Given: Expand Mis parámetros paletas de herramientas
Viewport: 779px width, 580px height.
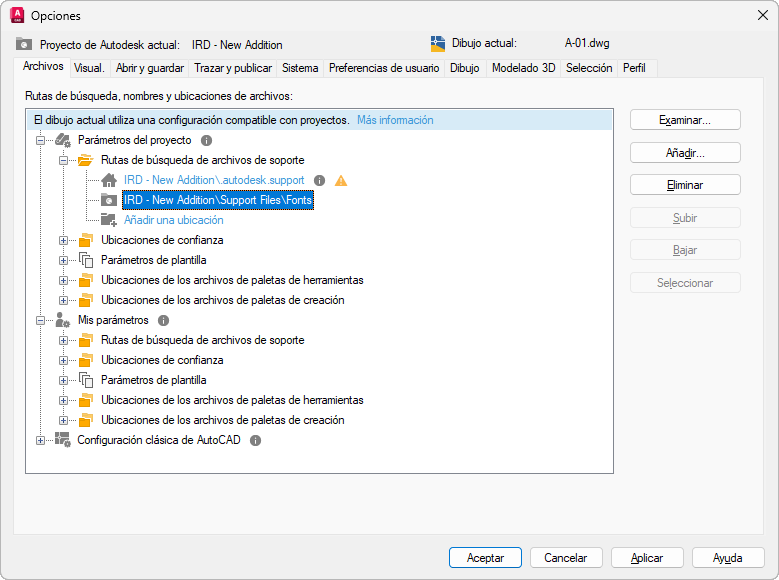Looking at the screenshot, I should click(63, 400).
